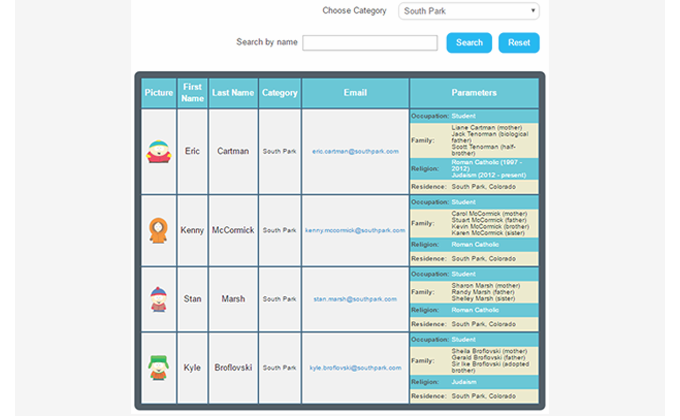680x420 pixels.
Task: Click the Search by name input field
Action: (x=370, y=43)
